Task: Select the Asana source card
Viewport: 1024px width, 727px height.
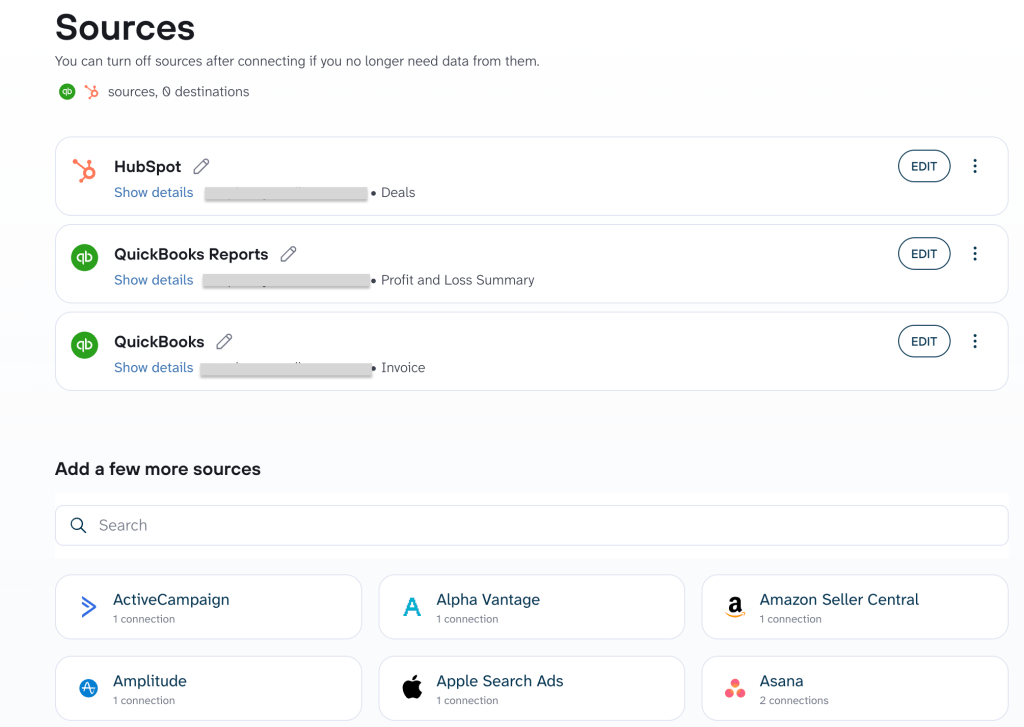Action: tap(855, 688)
